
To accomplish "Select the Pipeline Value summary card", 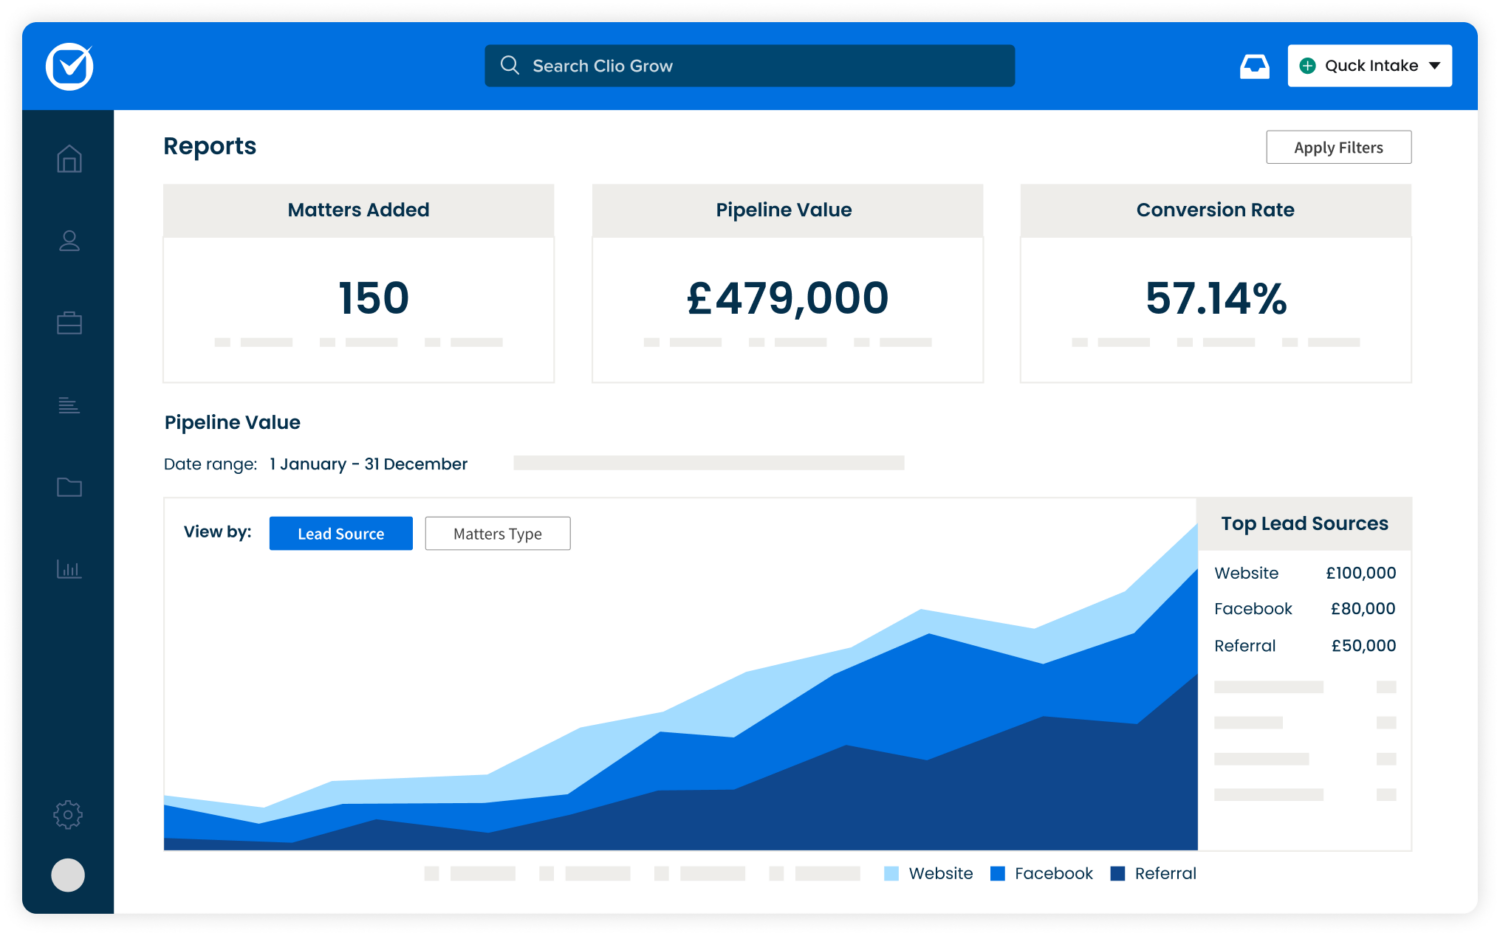I will tap(787, 283).
